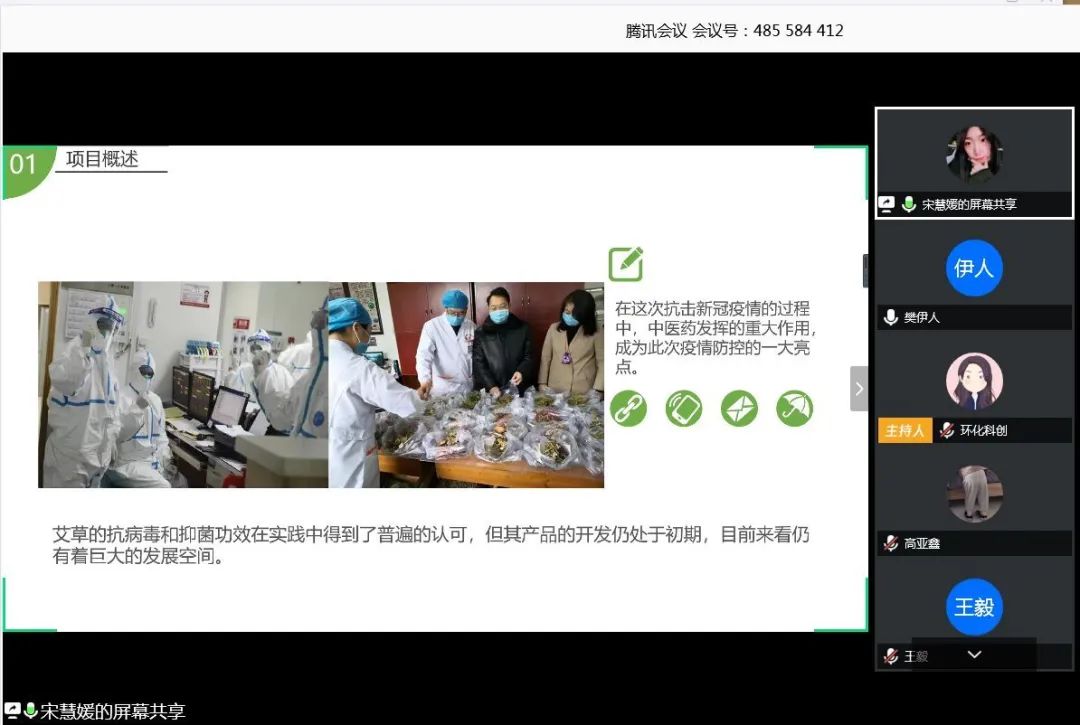1080x725 pixels.
Task: Click the green umbrella icon
Action: coord(794,408)
